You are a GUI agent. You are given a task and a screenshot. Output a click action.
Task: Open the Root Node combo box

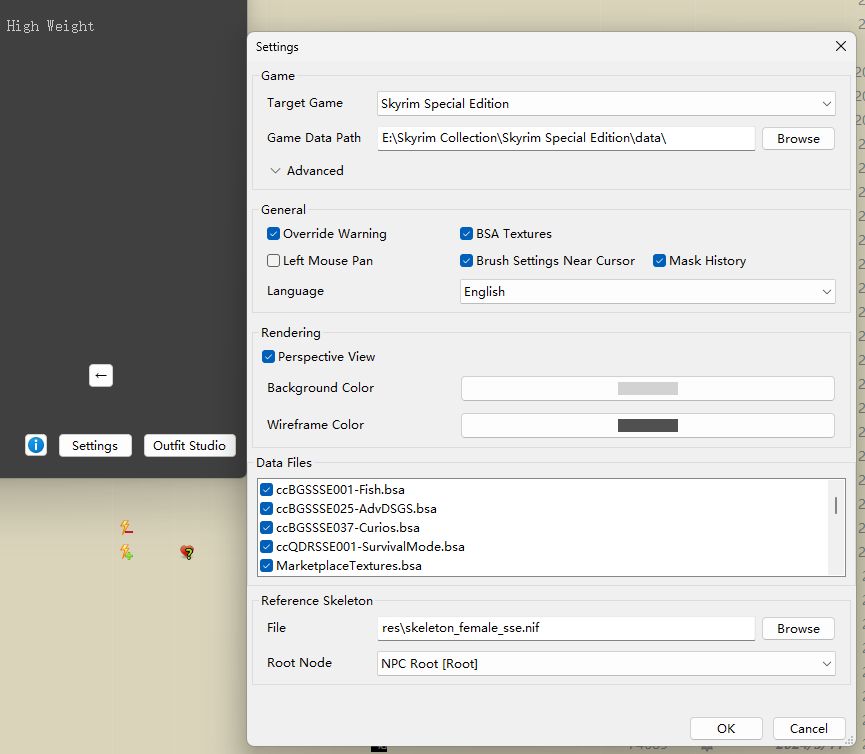(x=606, y=663)
